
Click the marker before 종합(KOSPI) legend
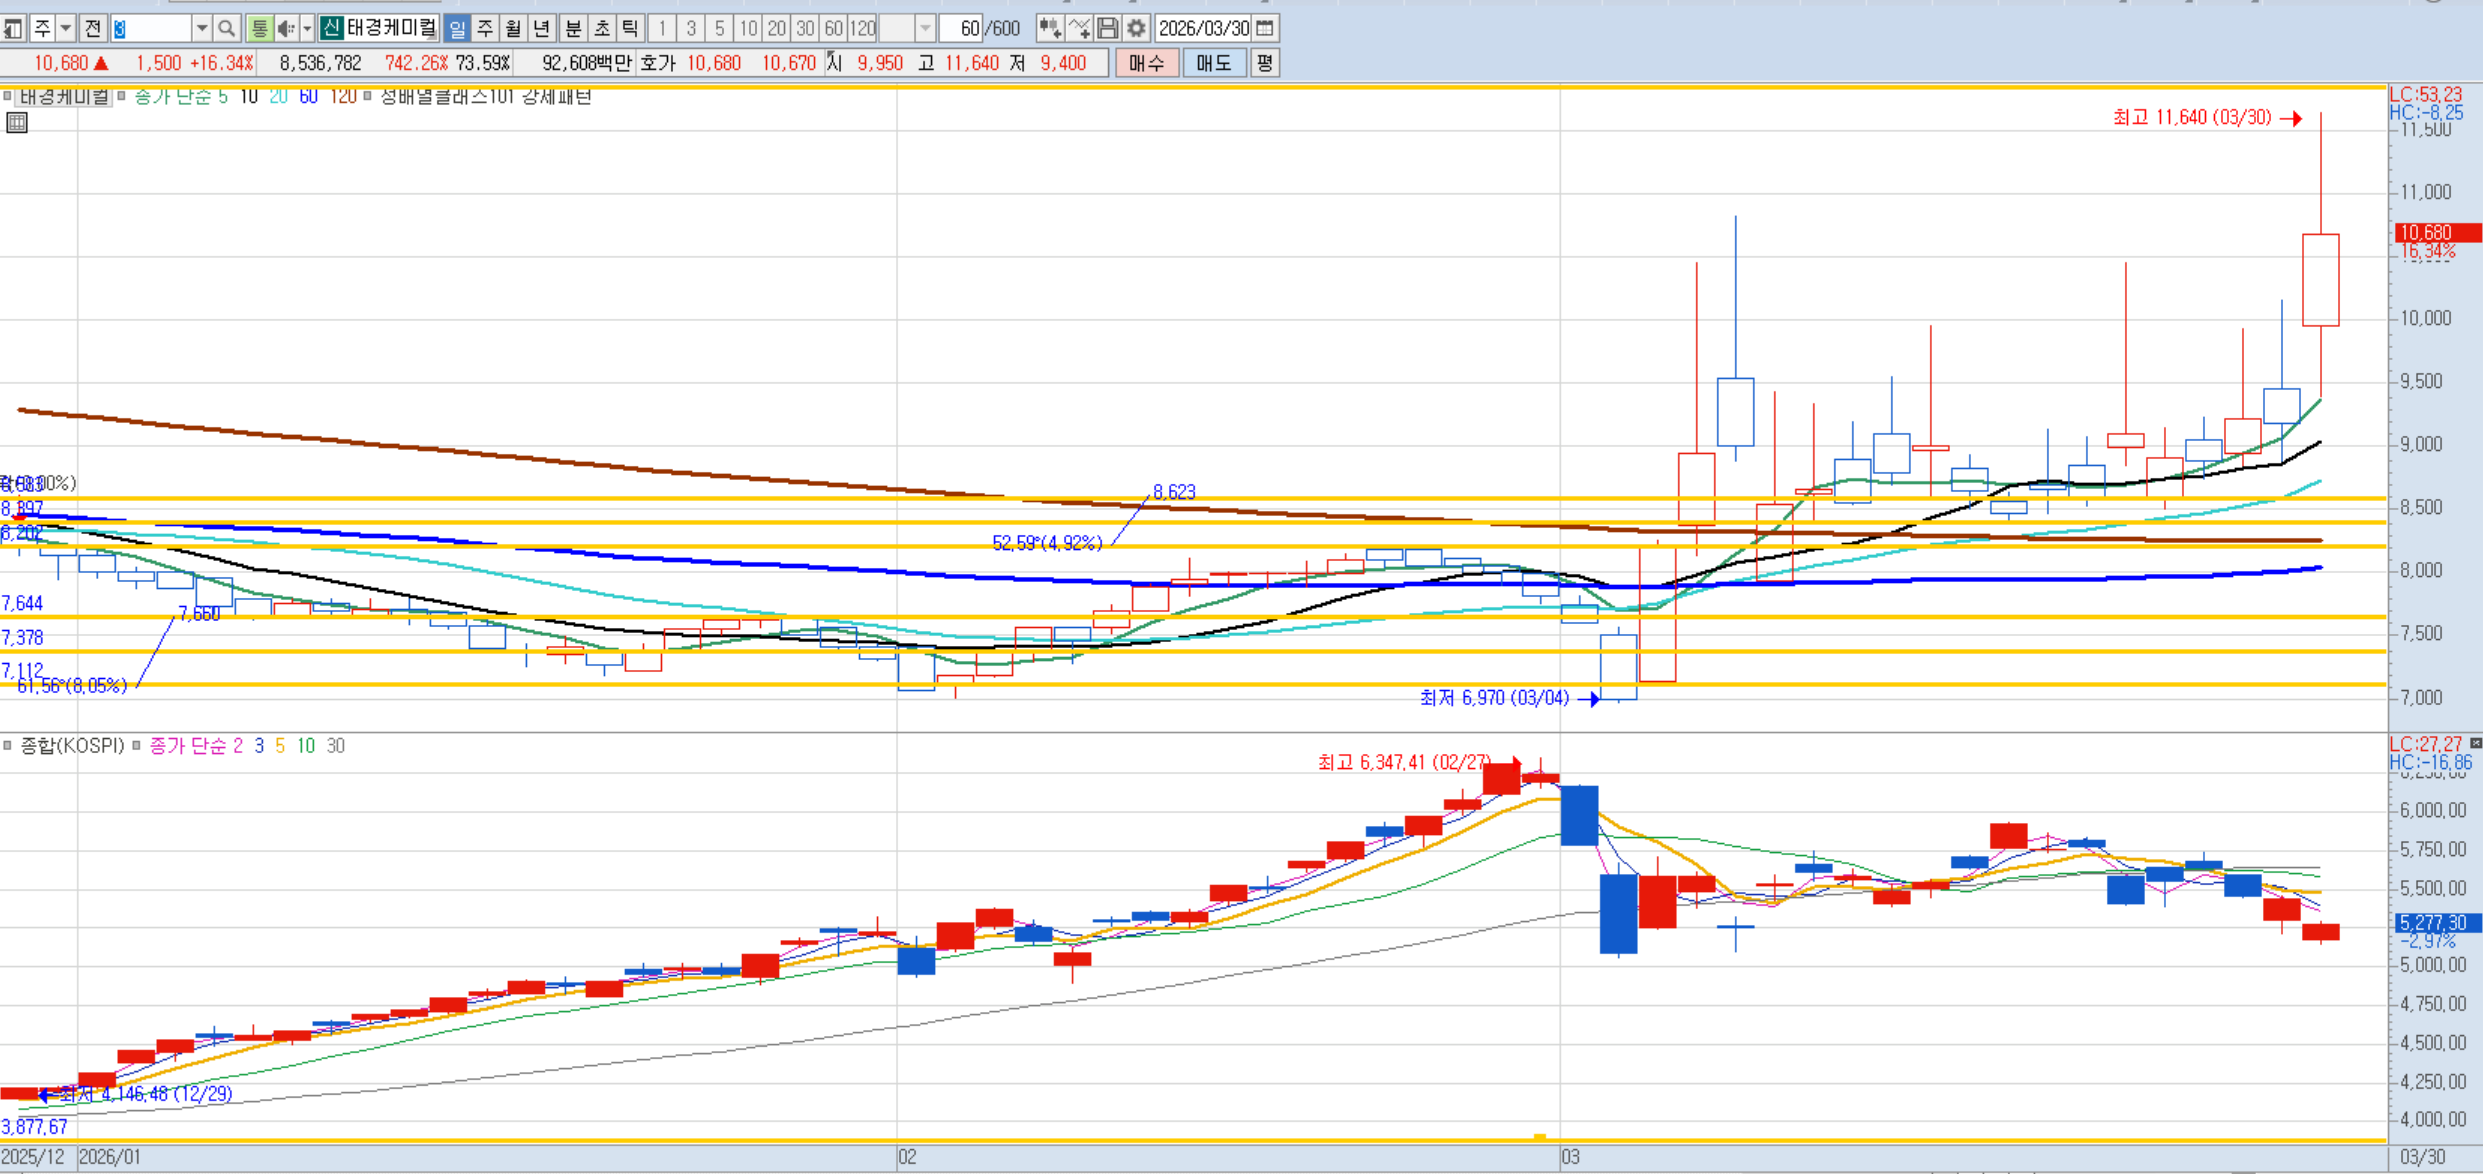(7, 746)
